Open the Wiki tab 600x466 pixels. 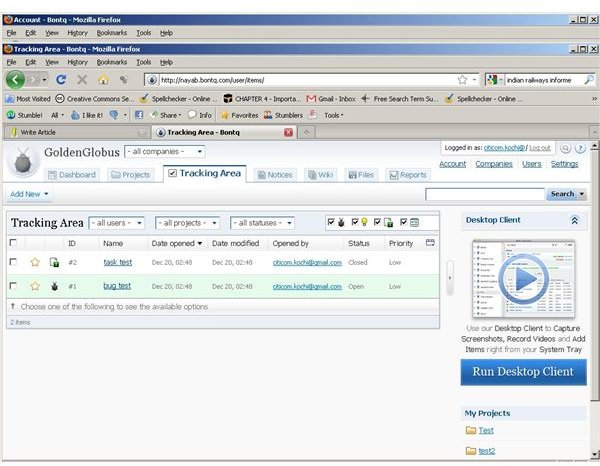pos(321,175)
